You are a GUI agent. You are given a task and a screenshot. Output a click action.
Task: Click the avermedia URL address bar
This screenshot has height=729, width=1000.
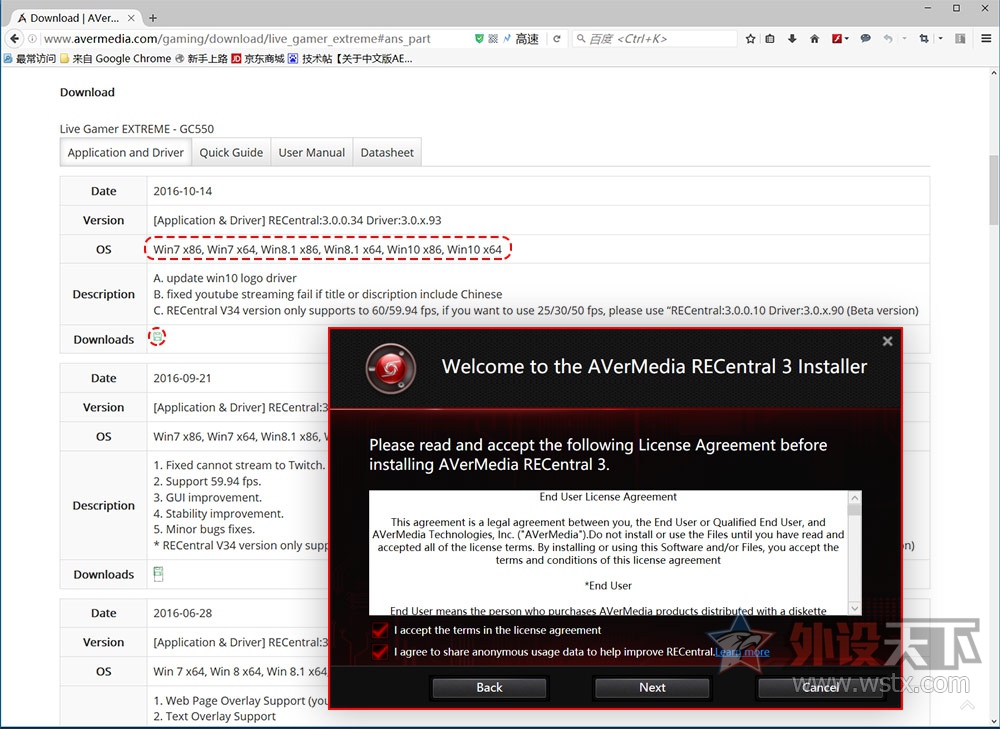pos(255,39)
